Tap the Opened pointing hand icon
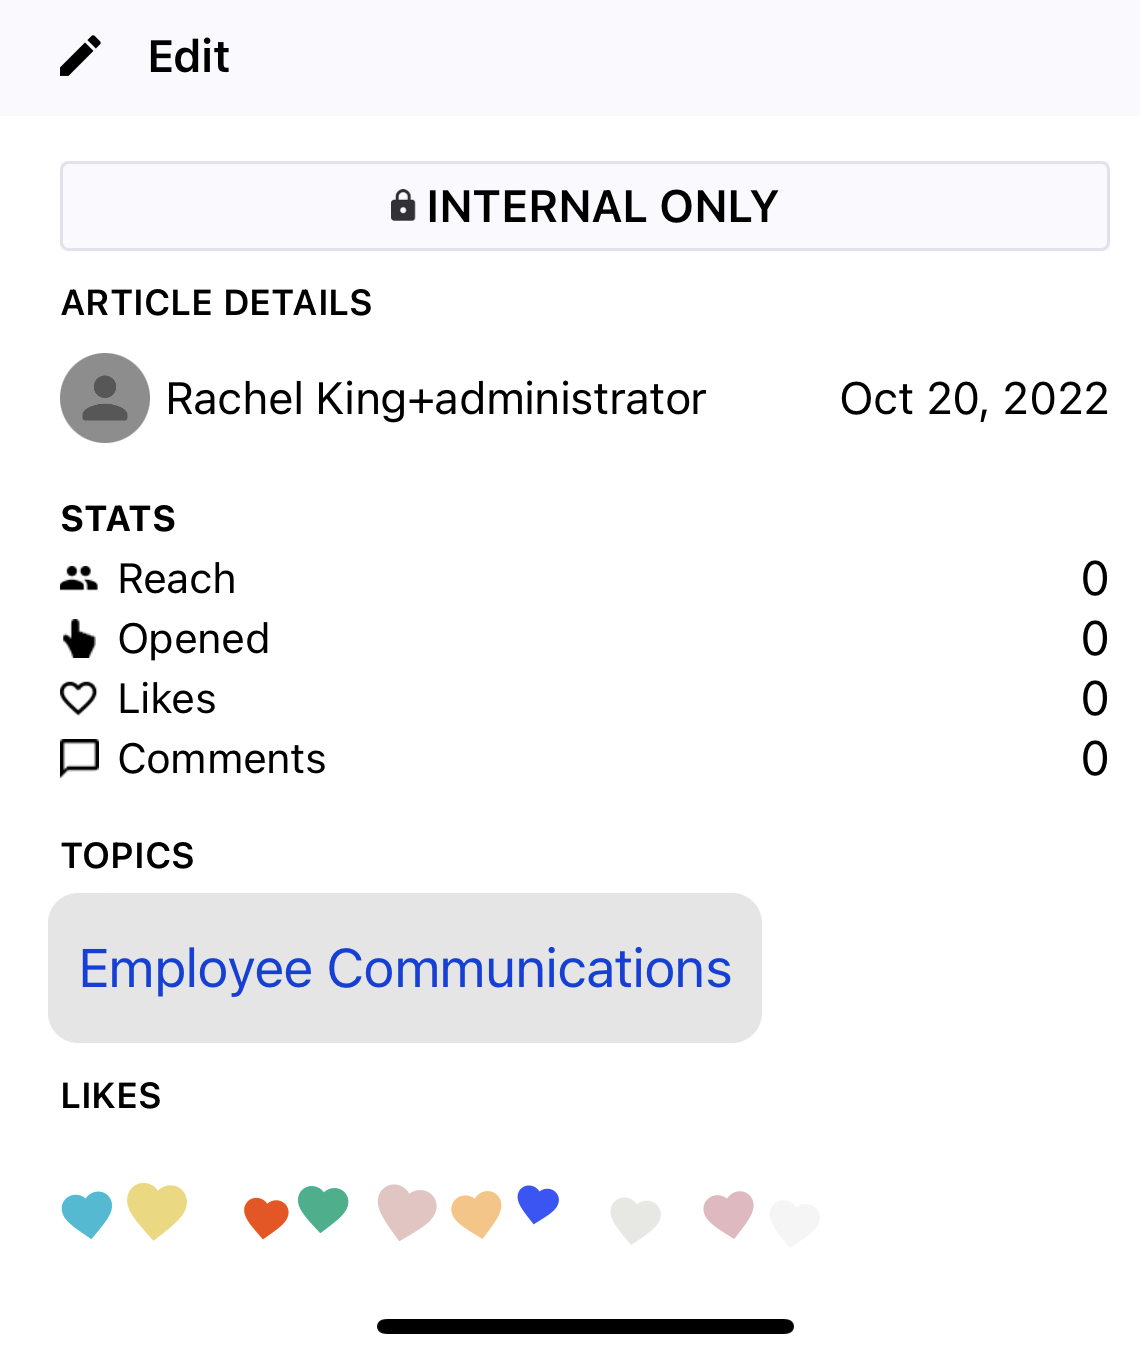Screen dimensions: 1140x1358 79,639
